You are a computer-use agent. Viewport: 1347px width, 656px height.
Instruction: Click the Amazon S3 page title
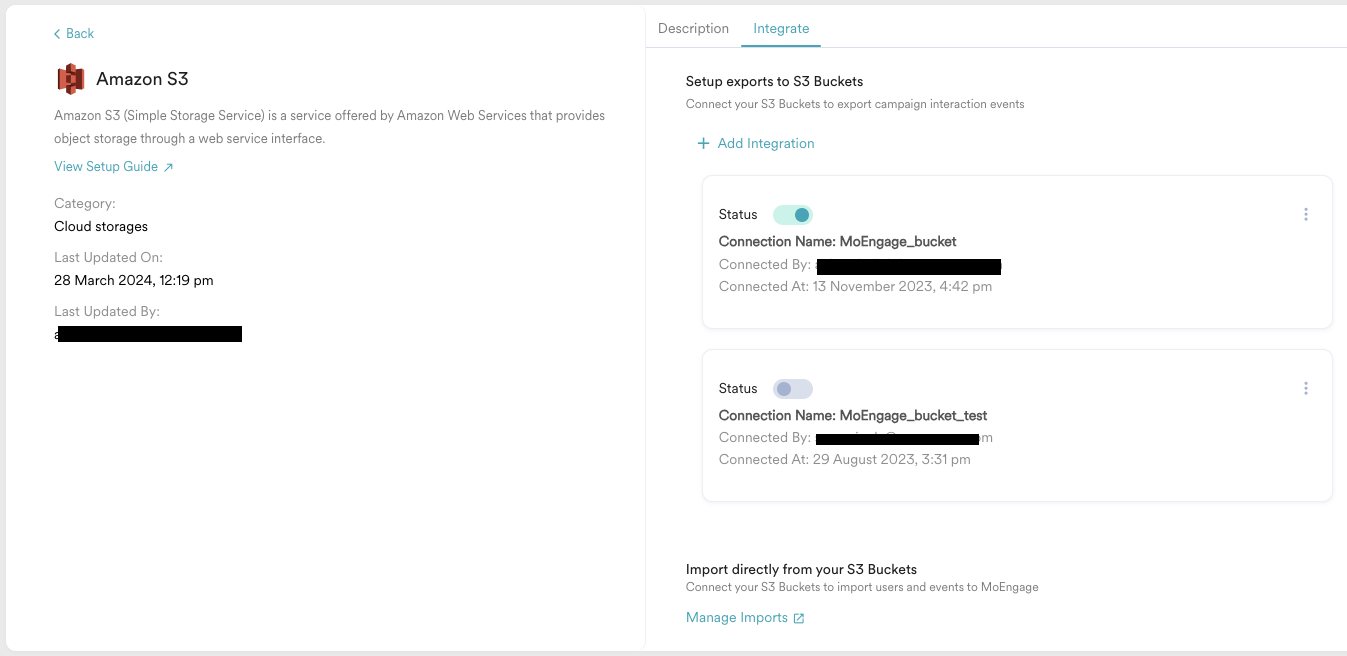(x=142, y=79)
